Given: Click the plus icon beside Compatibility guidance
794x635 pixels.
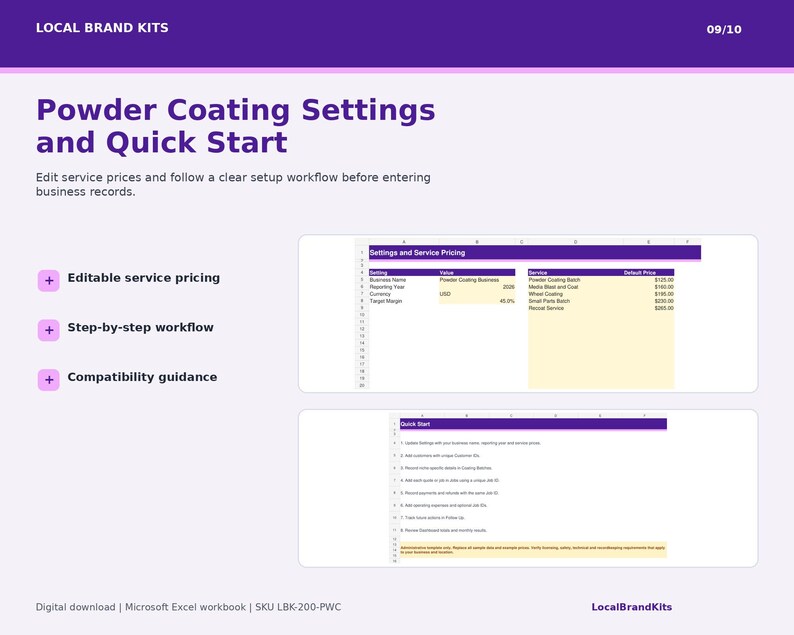Looking at the screenshot, I should click(49, 380).
